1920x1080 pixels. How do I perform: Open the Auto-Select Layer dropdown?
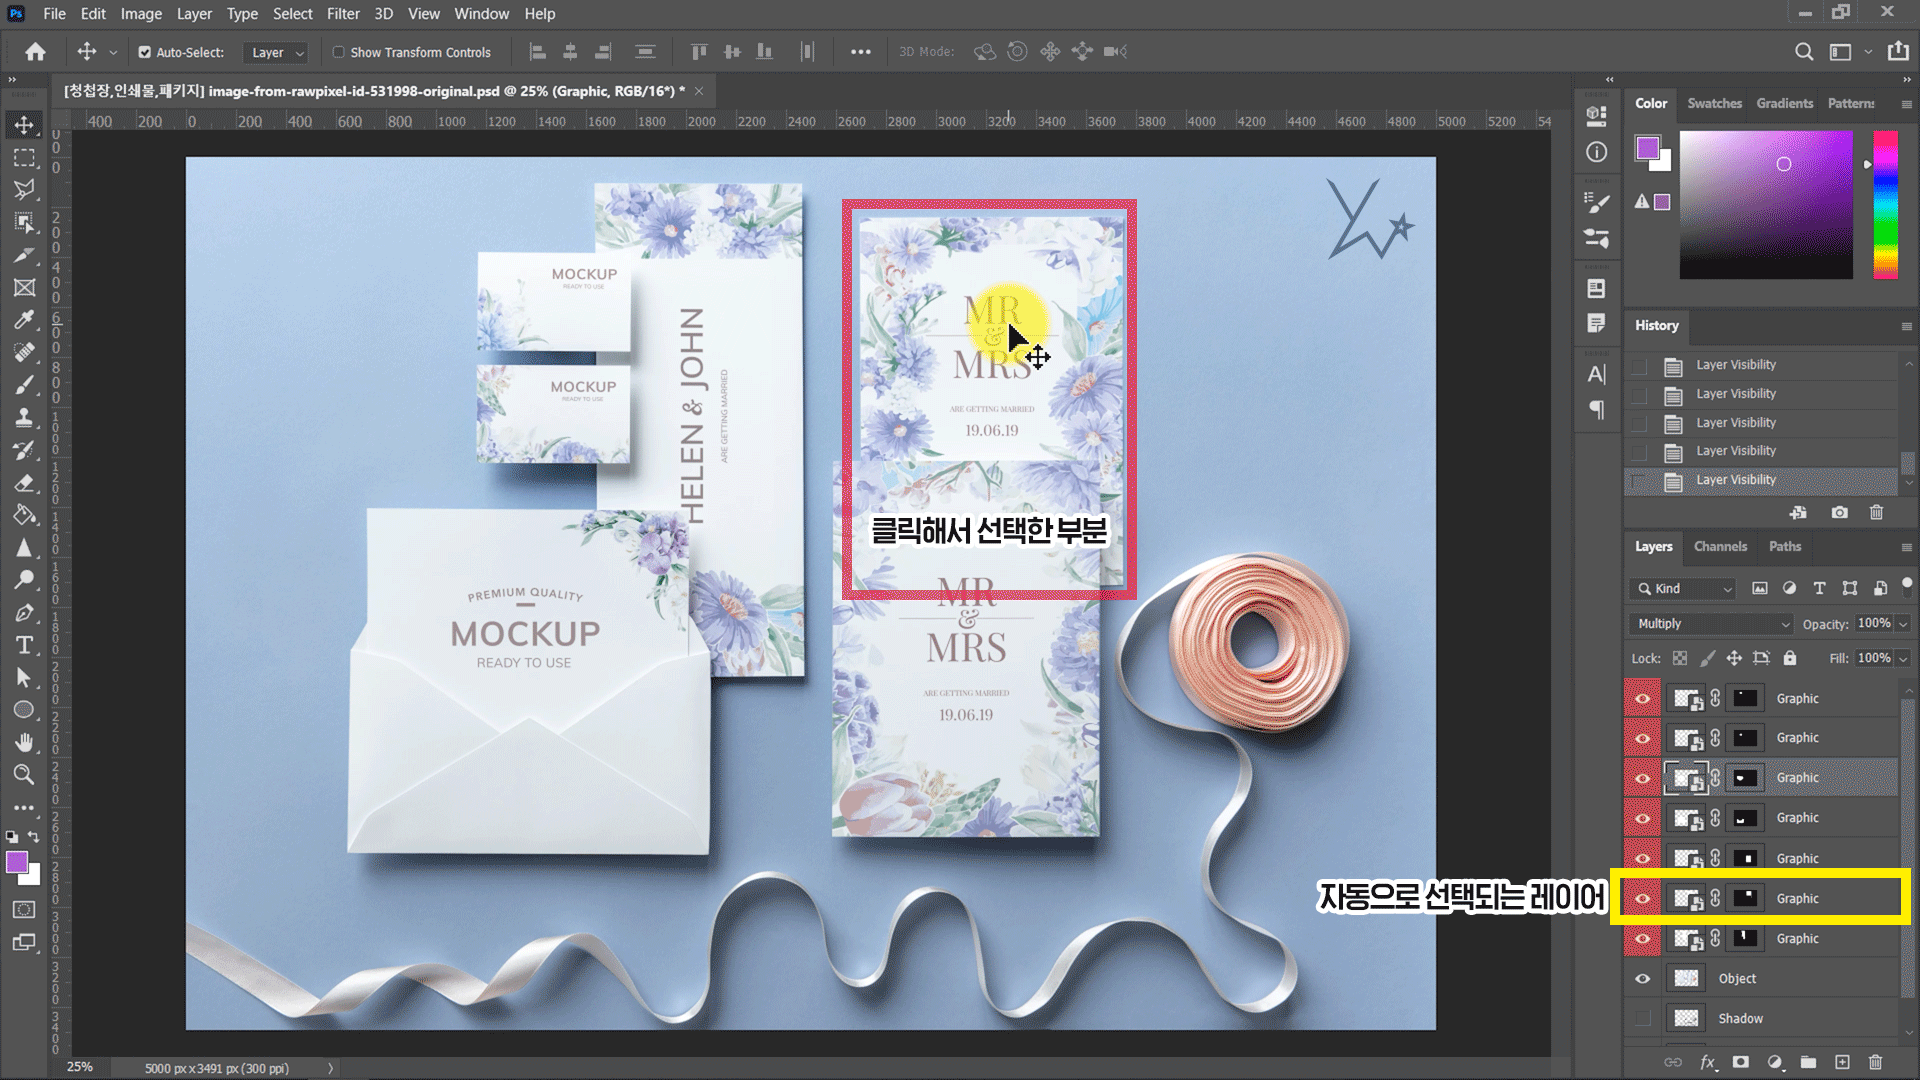tap(276, 52)
